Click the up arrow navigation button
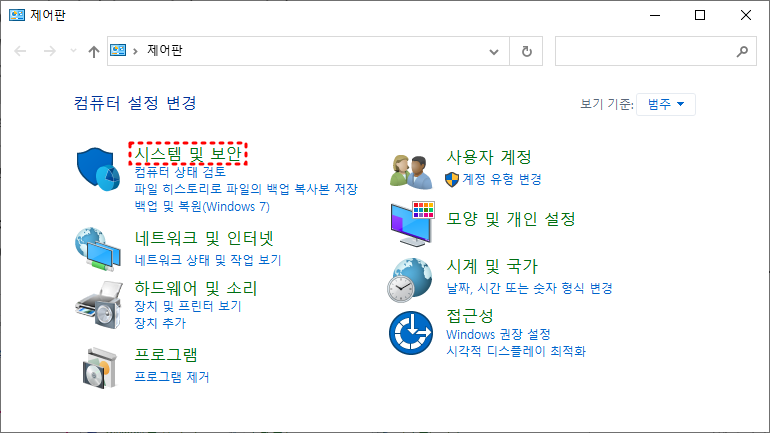This screenshot has width=770, height=433. coord(93,51)
